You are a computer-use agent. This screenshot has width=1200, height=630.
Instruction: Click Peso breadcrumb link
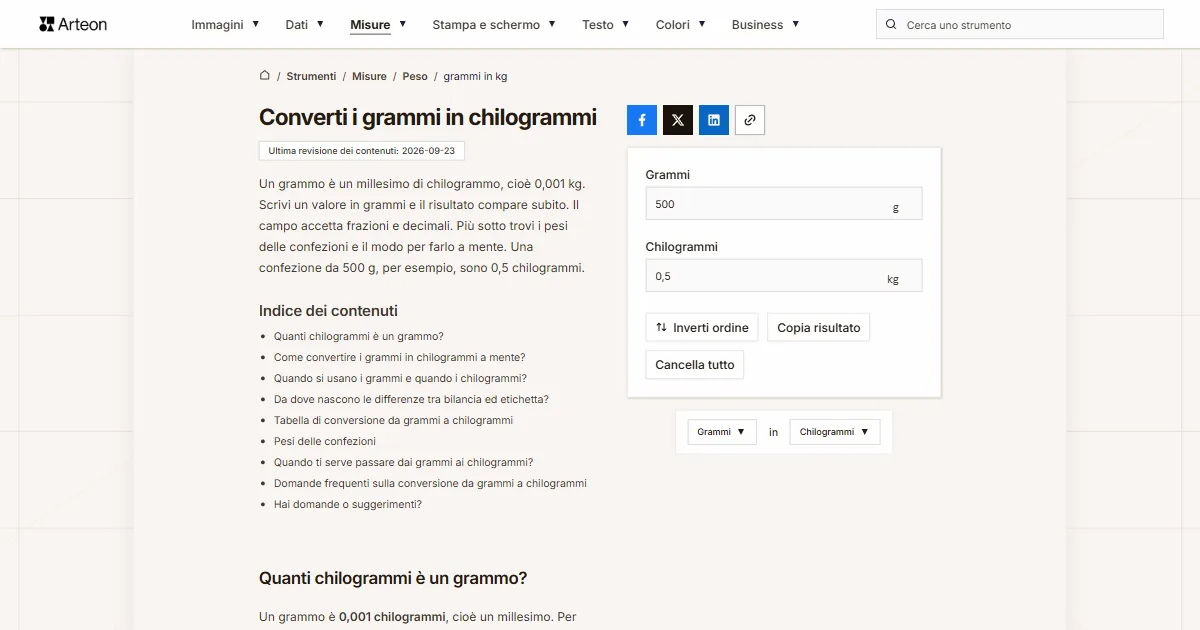415,76
